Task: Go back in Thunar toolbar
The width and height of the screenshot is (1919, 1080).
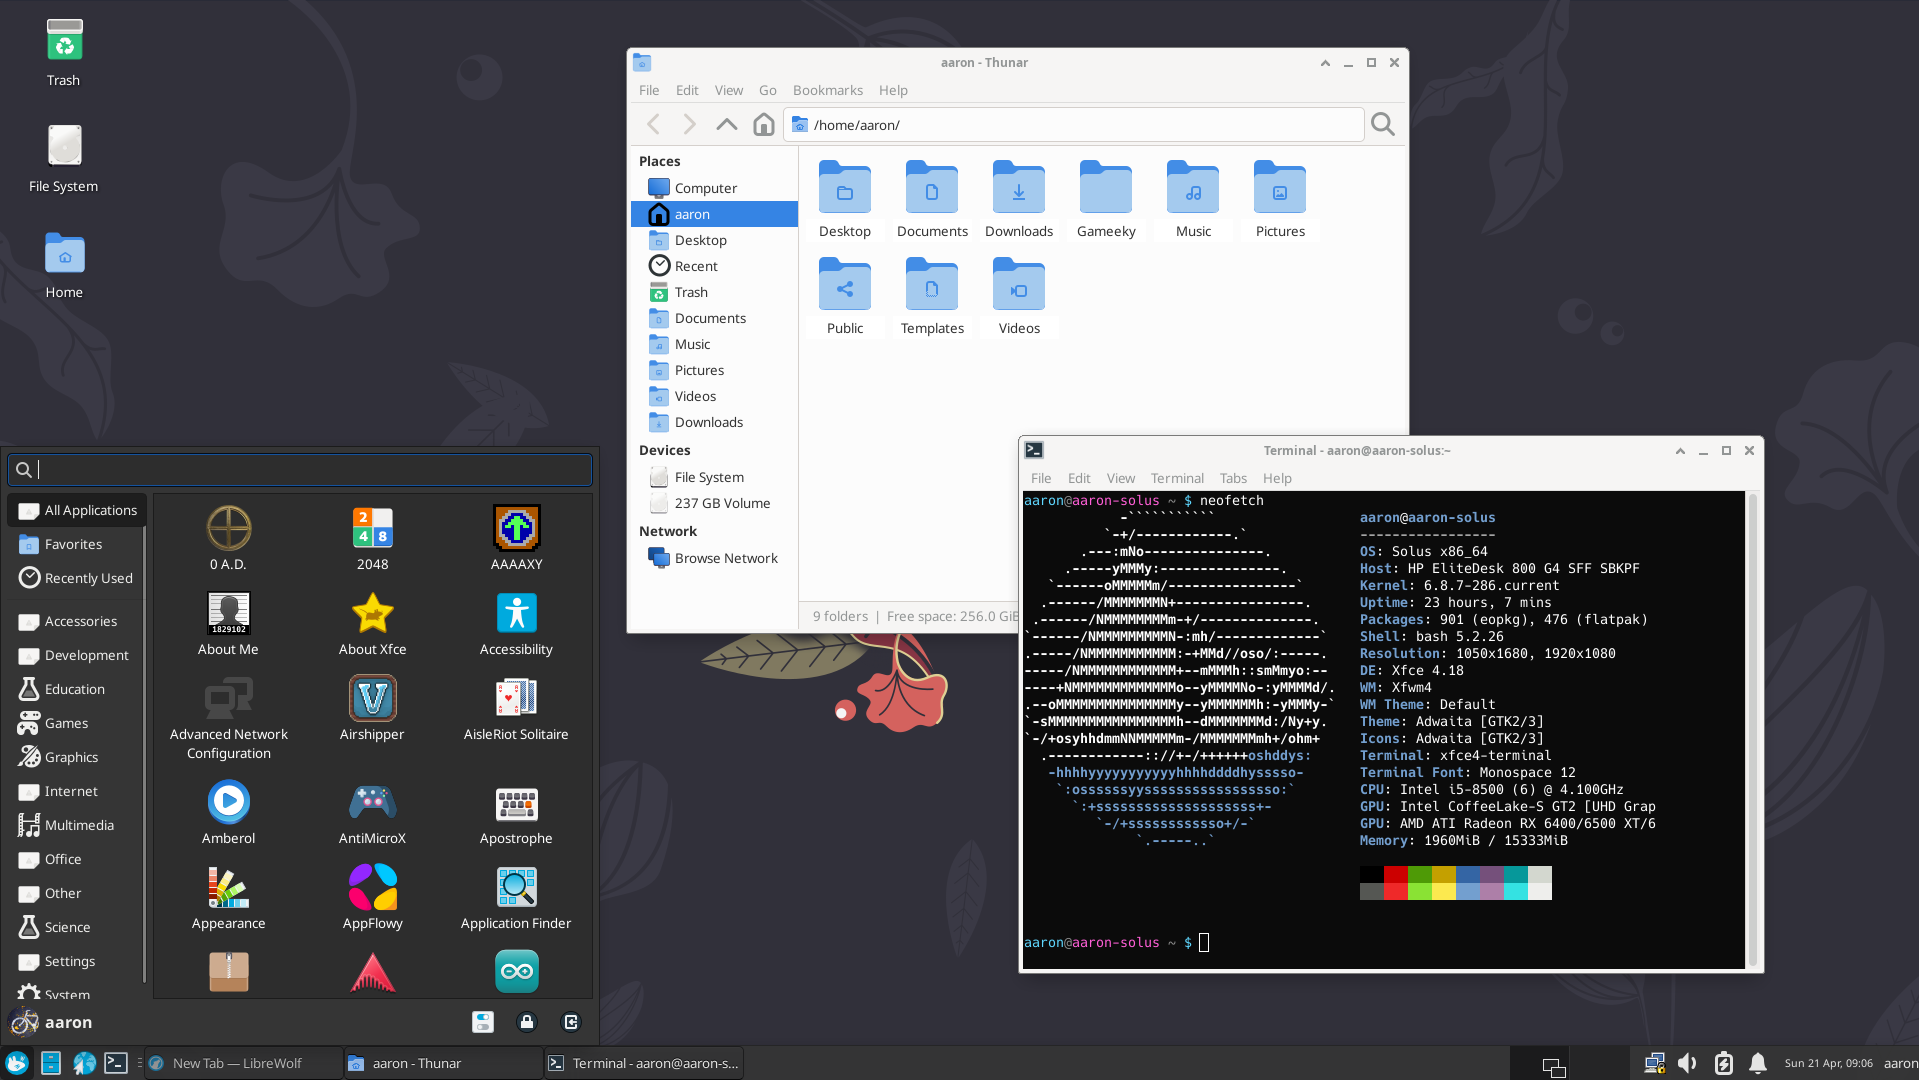Action: point(654,124)
